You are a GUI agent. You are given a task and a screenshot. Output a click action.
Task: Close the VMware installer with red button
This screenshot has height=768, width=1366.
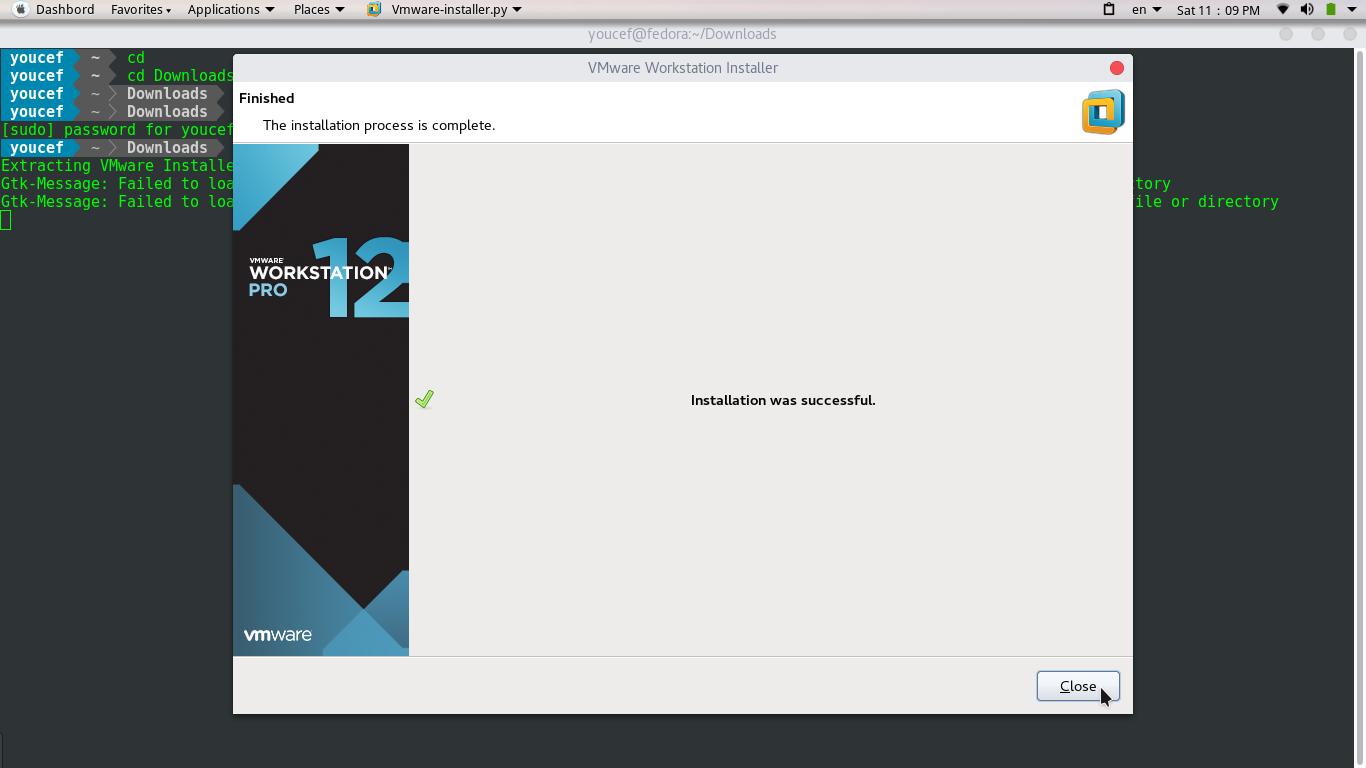point(1117,68)
